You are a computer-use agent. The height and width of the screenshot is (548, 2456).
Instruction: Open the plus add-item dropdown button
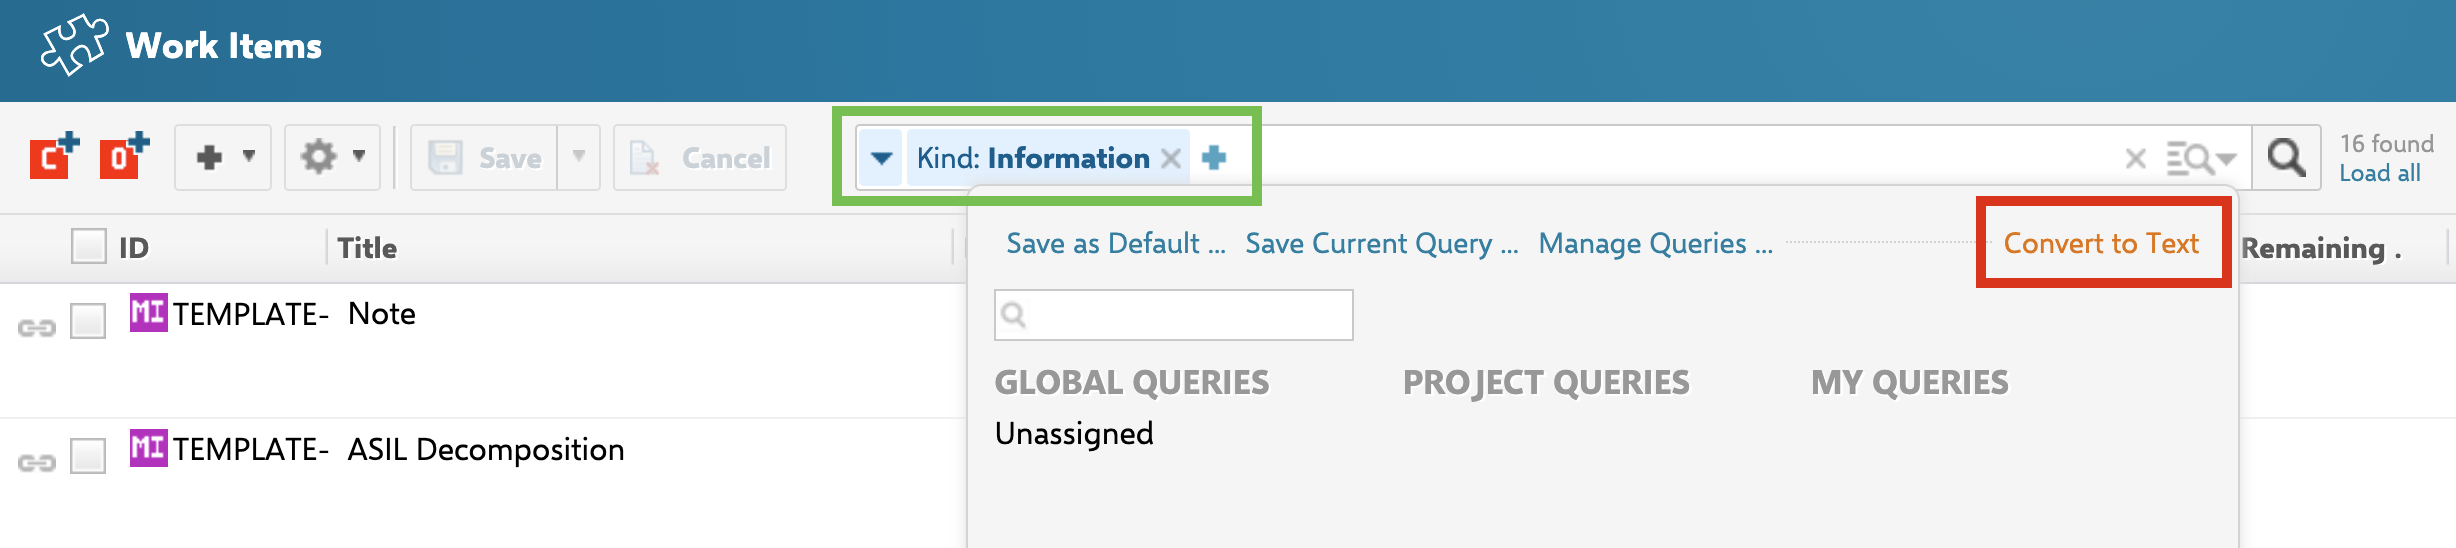click(x=223, y=157)
